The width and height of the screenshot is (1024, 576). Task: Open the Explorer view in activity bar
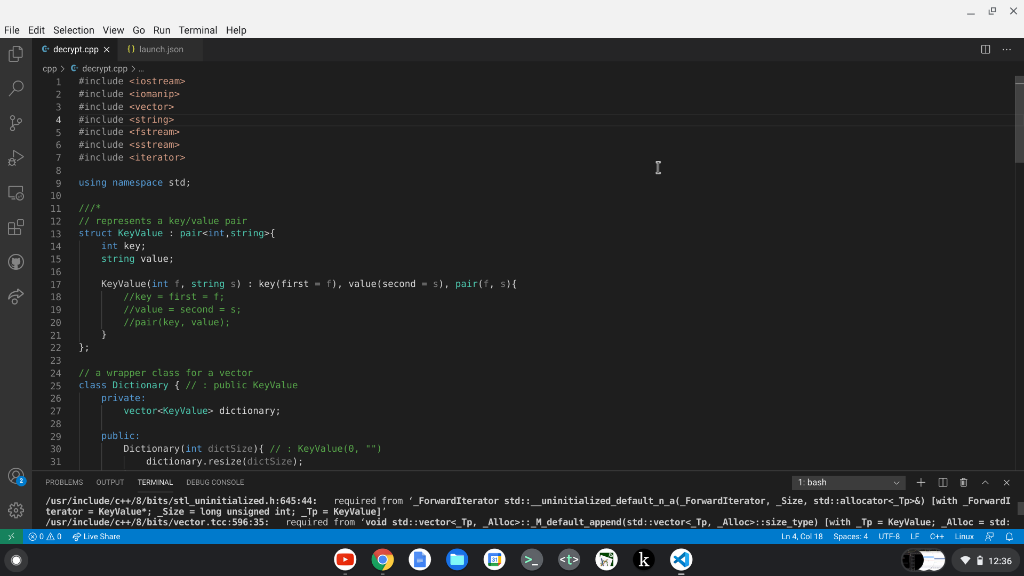click(x=16, y=54)
